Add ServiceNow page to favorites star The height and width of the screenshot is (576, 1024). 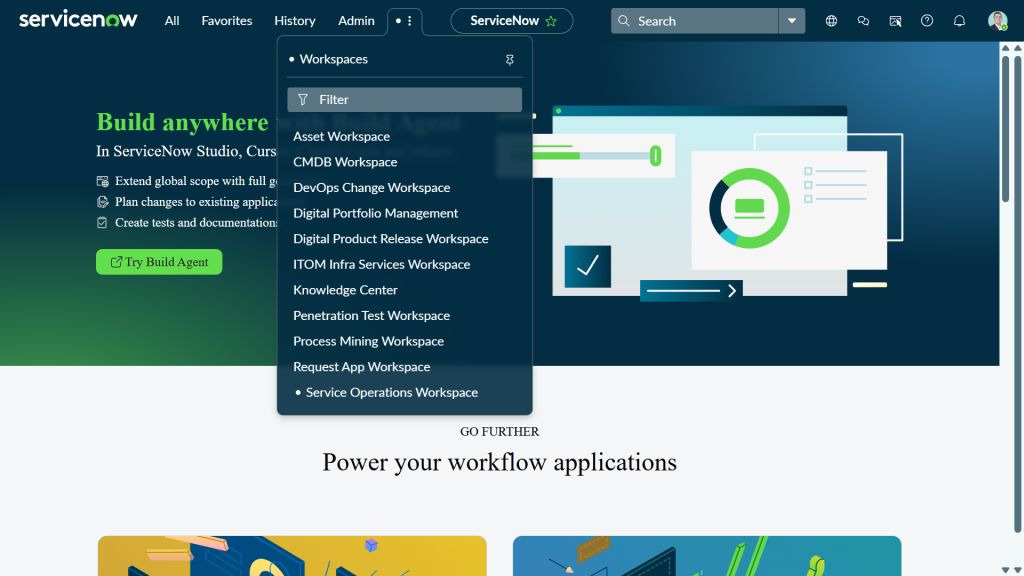tap(551, 21)
